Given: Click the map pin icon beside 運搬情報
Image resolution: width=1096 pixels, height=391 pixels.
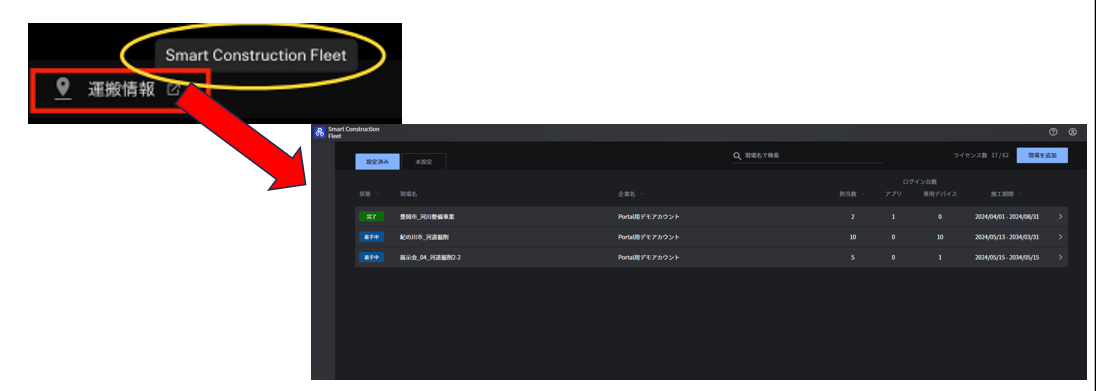Looking at the screenshot, I should [64, 89].
